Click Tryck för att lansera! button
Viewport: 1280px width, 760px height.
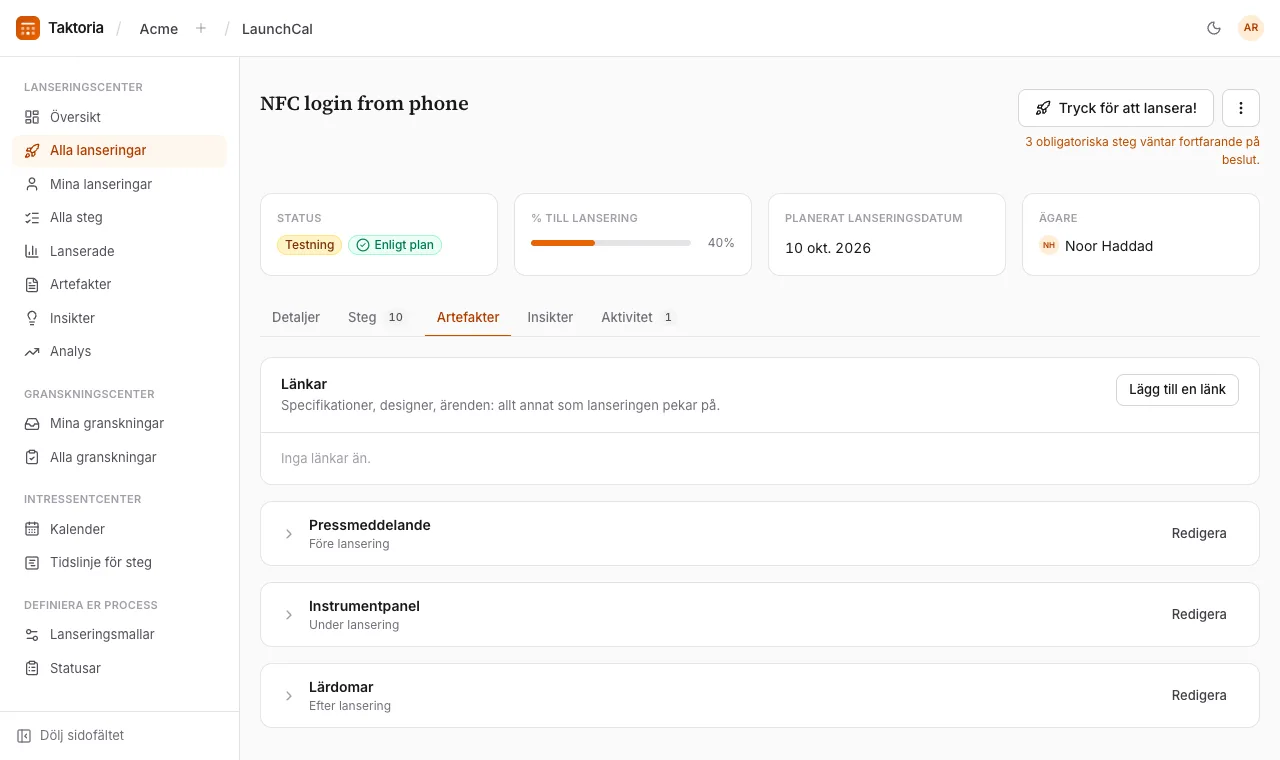[1116, 108]
